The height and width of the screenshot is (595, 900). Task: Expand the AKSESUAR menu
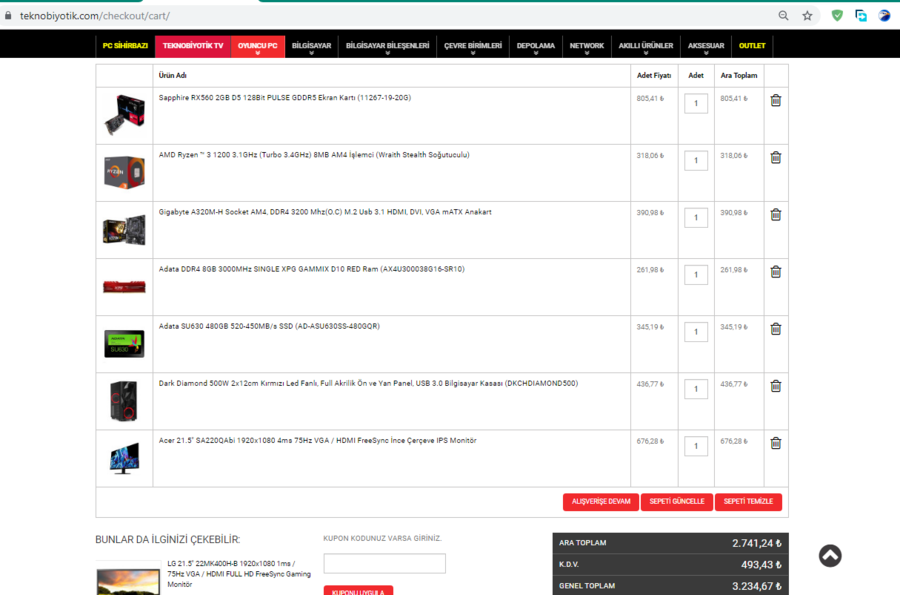point(706,46)
